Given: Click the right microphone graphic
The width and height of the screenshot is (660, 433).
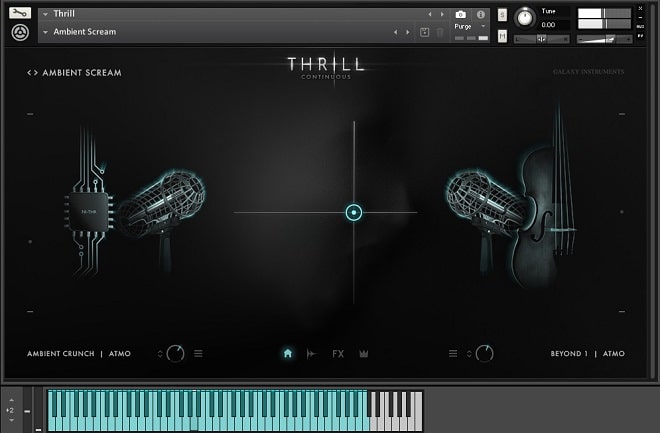Looking at the screenshot, I should [484, 210].
